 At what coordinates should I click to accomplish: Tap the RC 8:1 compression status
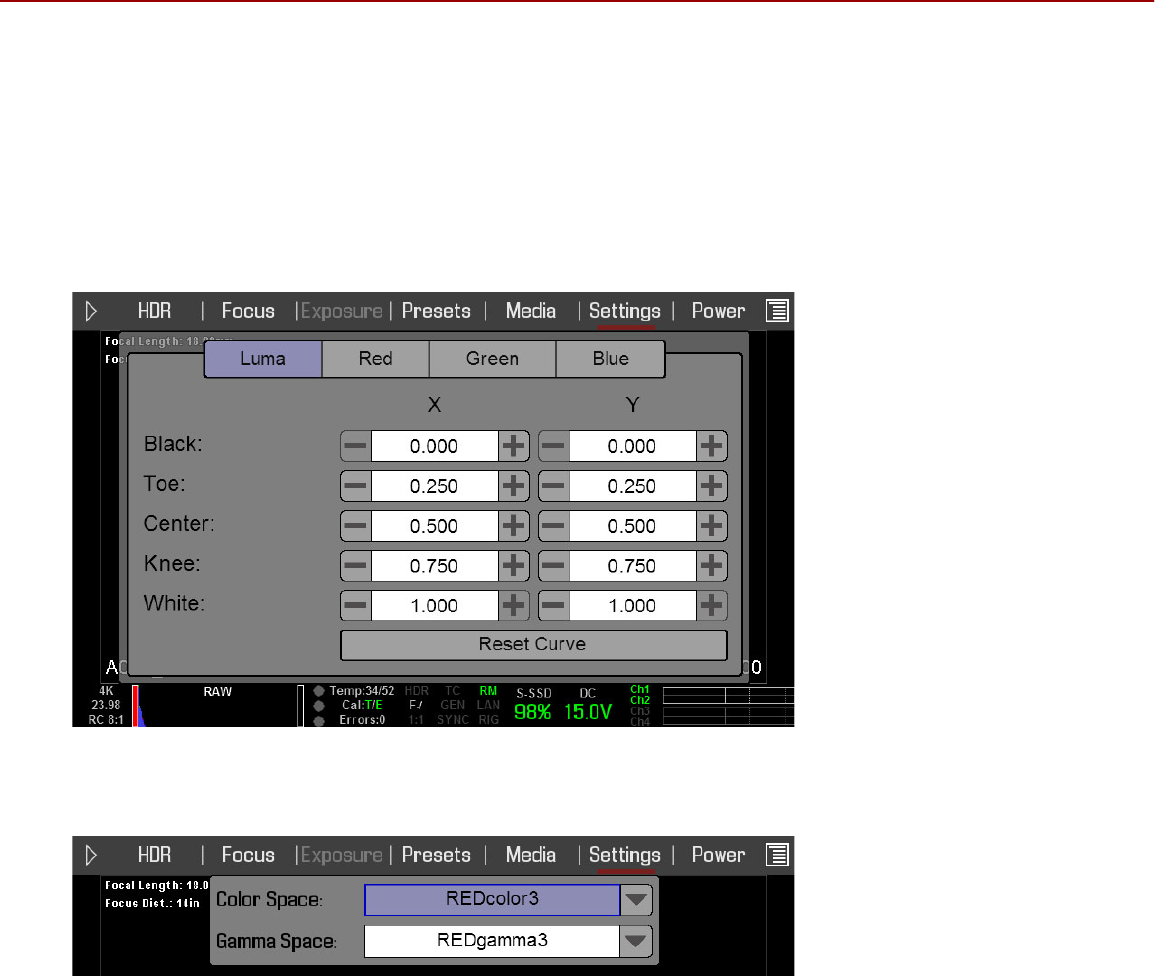[106, 720]
